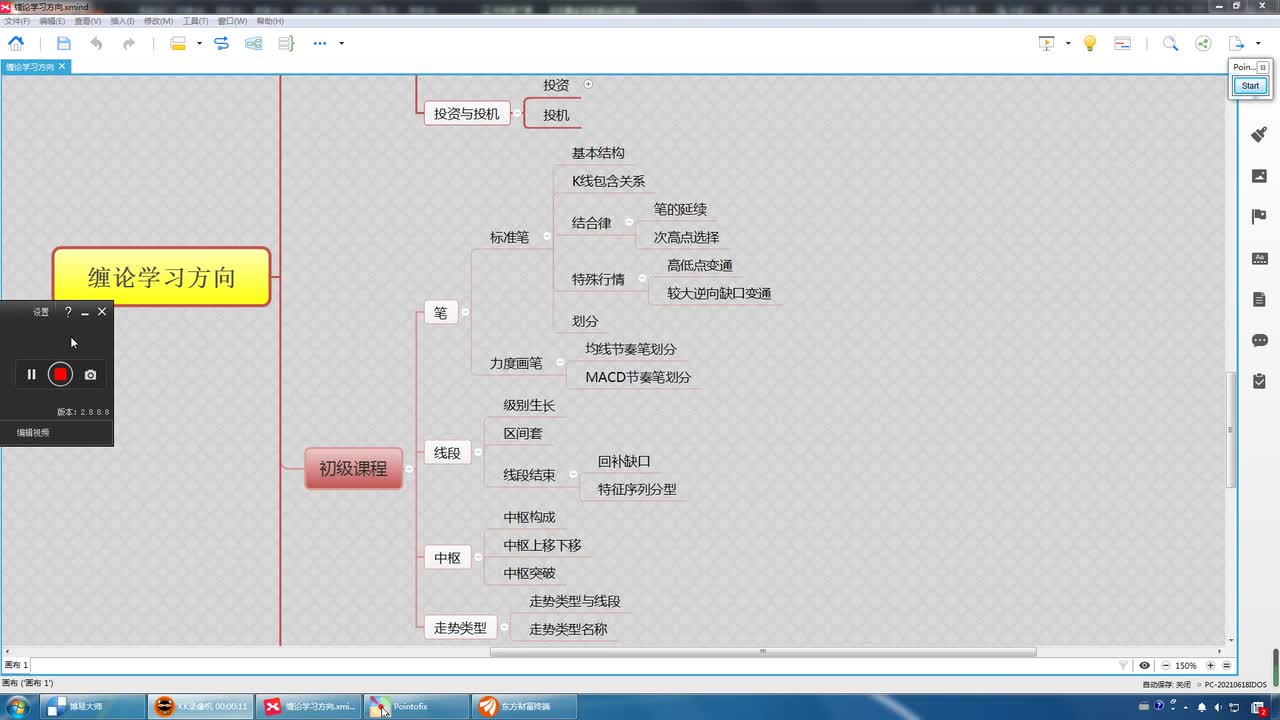Open the more options ellipsis icon
Screen dimensions: 1280x720
point(320,43)
